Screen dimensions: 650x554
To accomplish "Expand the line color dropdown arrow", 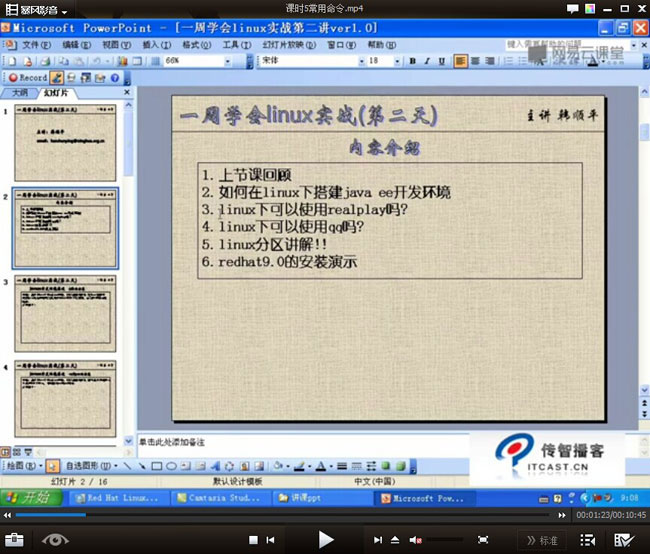I will pos(309,467).
